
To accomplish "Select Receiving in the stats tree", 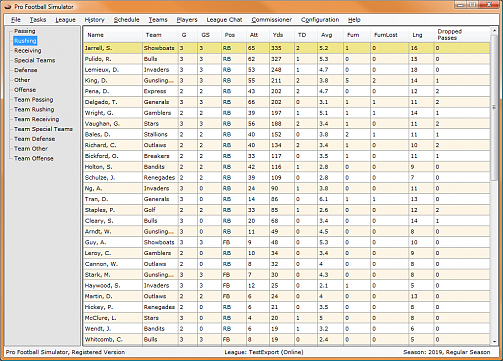I will pyautogui.click(x=28, y=51).
